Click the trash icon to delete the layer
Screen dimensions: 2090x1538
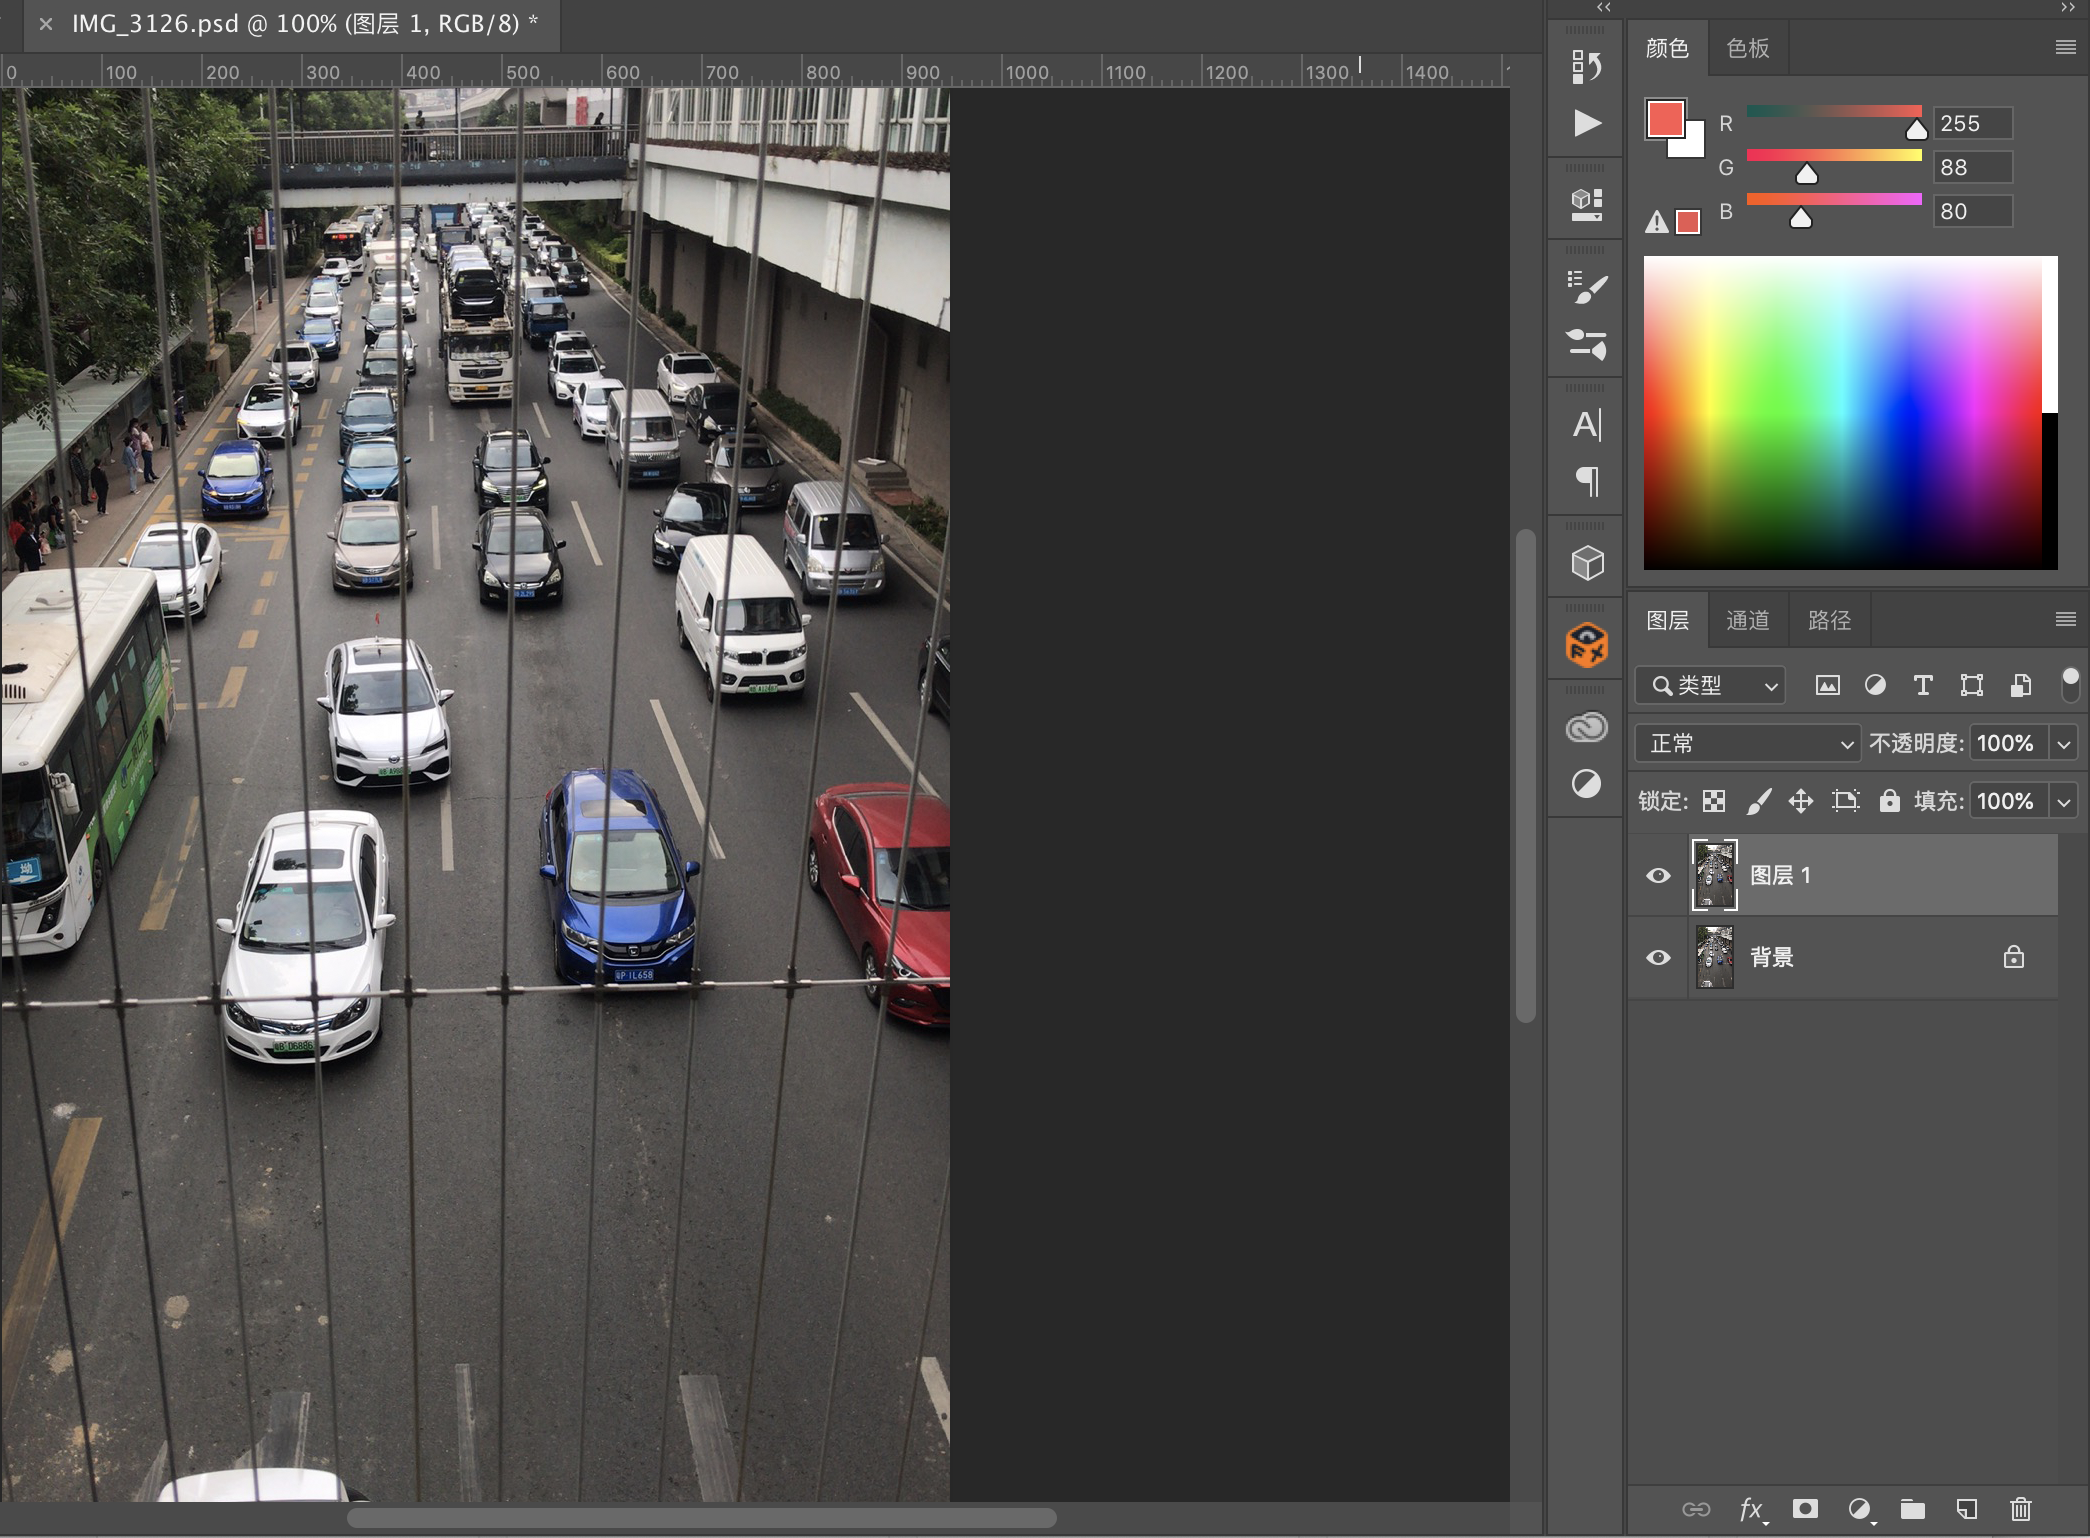(x=2020, y=1508)
